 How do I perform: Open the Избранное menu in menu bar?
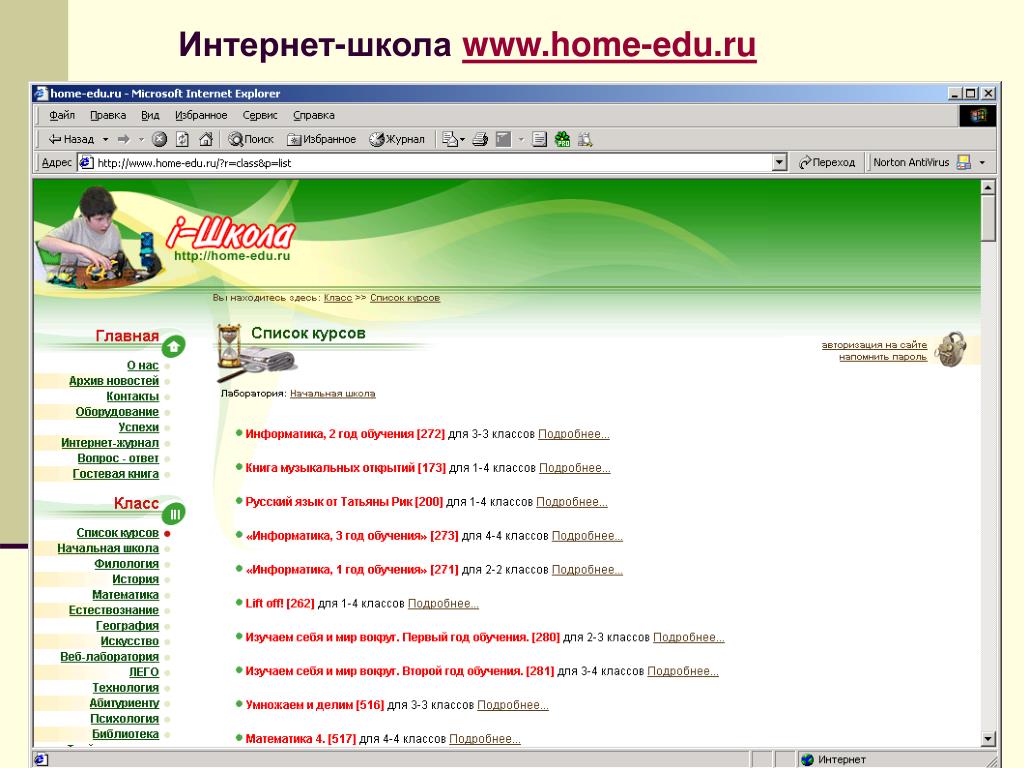coord(201,115)
